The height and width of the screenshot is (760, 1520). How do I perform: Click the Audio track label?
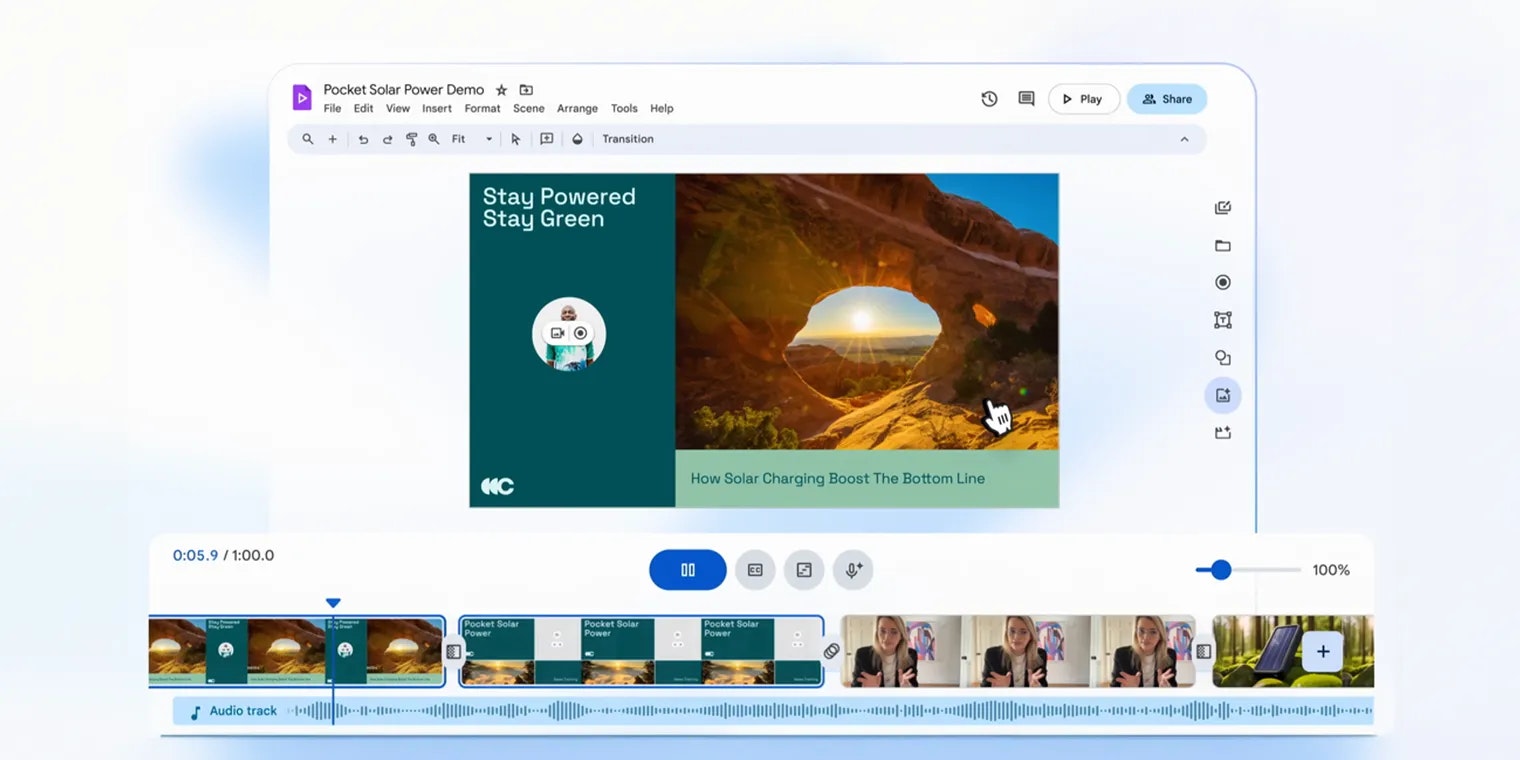pos(243,711)
